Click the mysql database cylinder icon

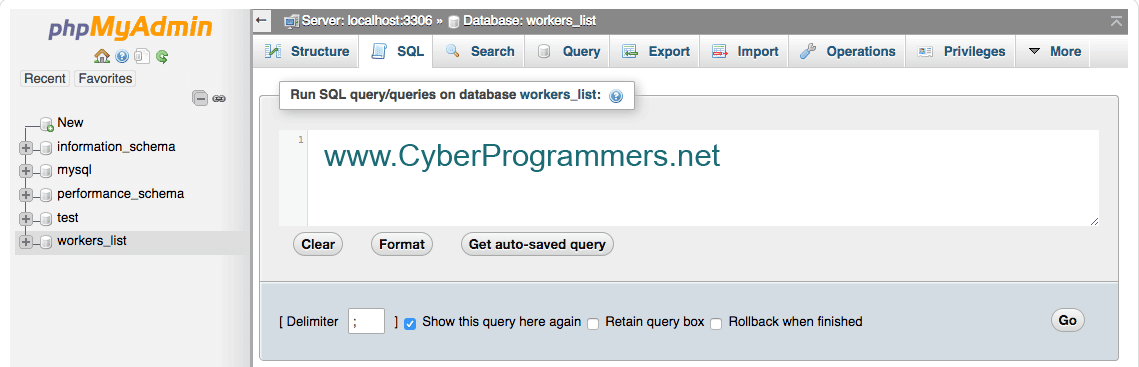point(45,172)
